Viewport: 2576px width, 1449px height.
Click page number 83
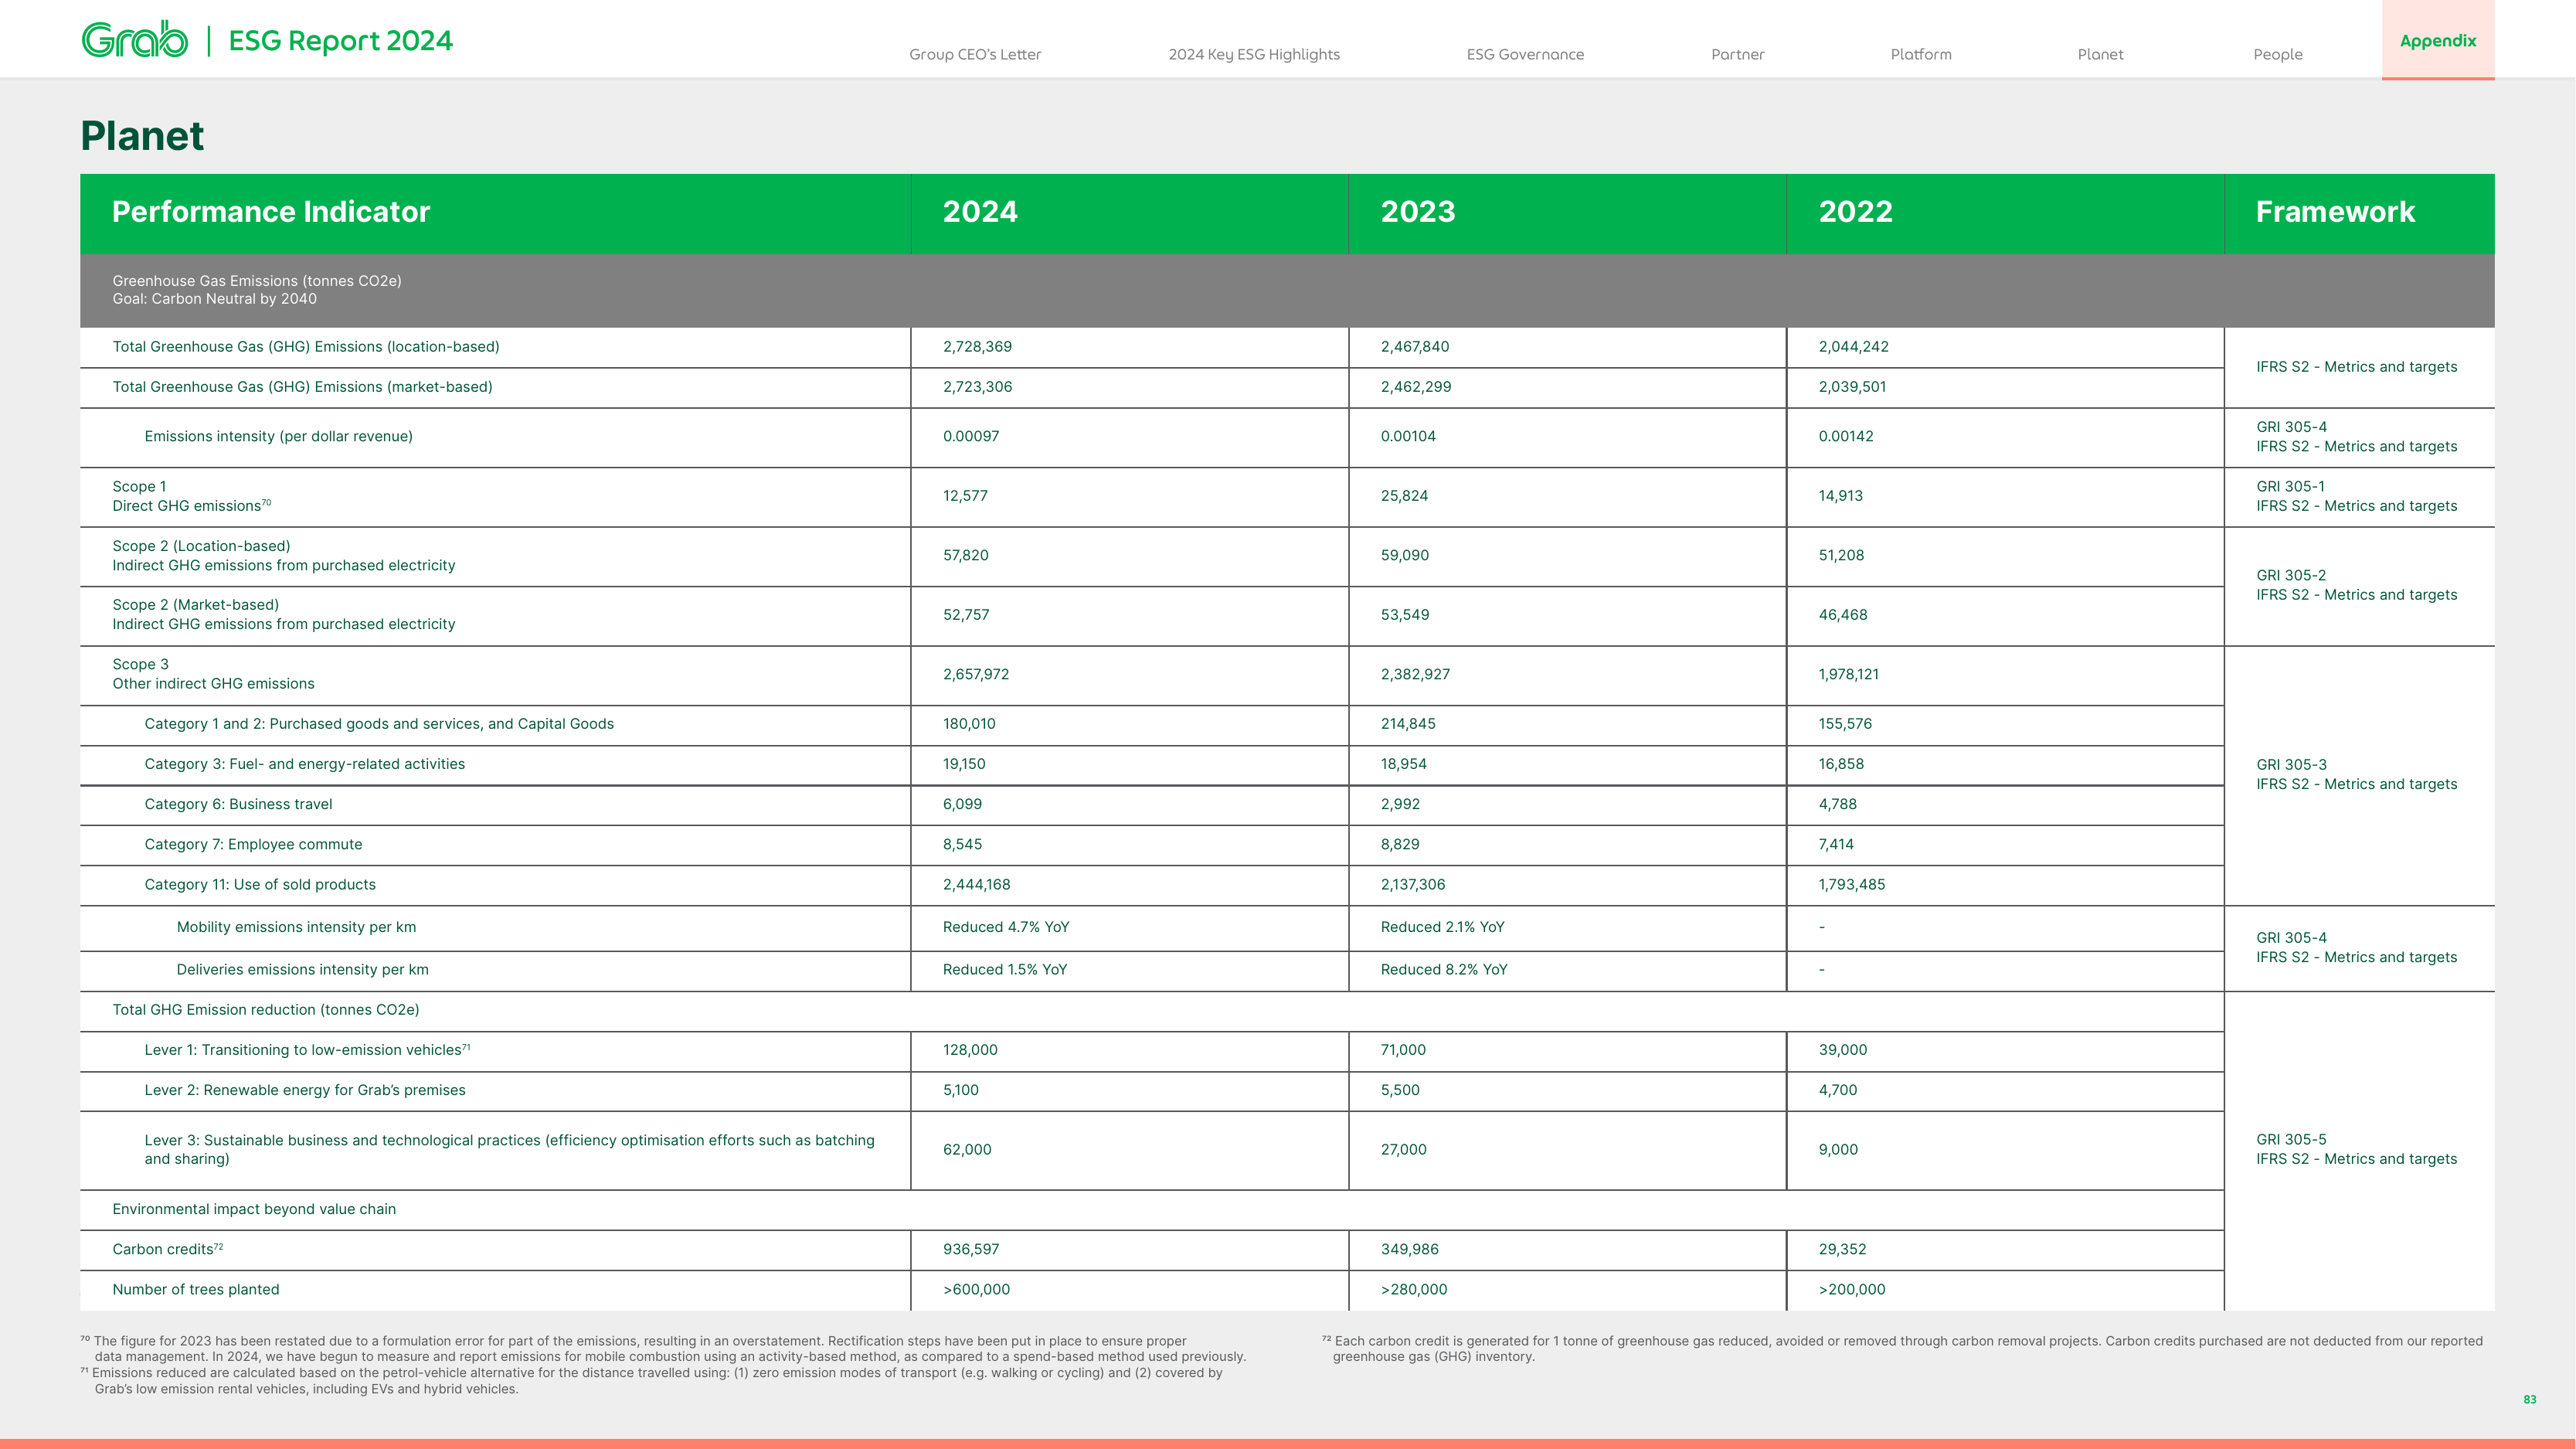click(2530, 1399)
